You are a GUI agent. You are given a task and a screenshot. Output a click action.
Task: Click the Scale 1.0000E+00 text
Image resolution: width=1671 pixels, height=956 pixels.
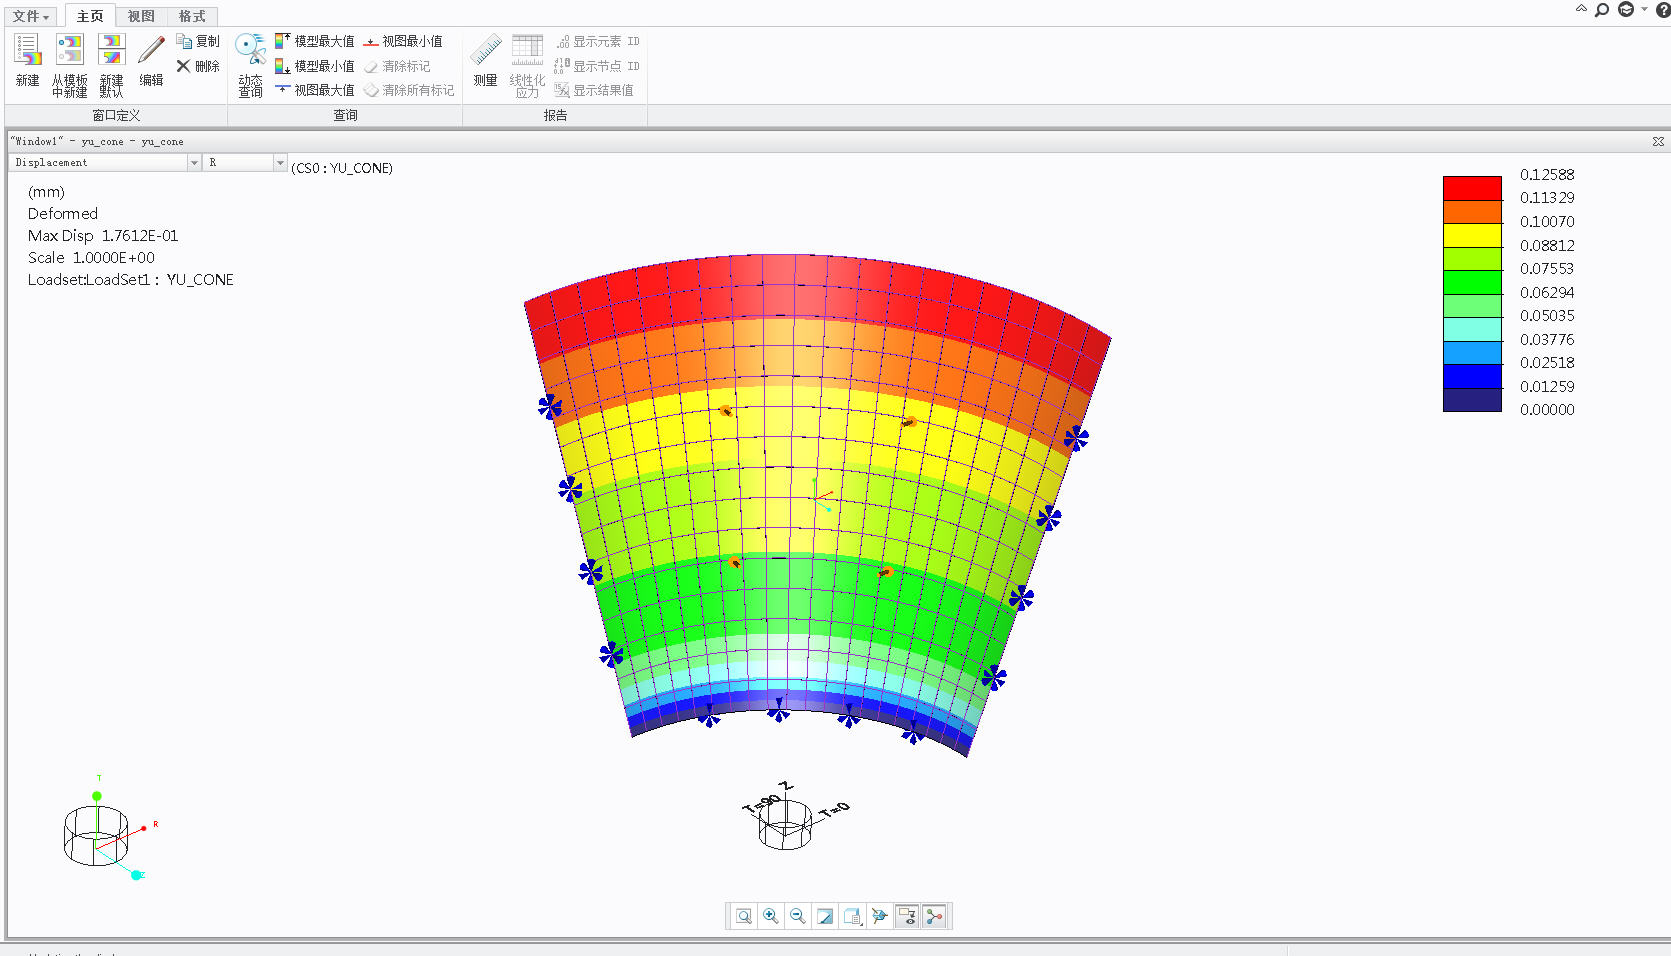coord(91,257)
